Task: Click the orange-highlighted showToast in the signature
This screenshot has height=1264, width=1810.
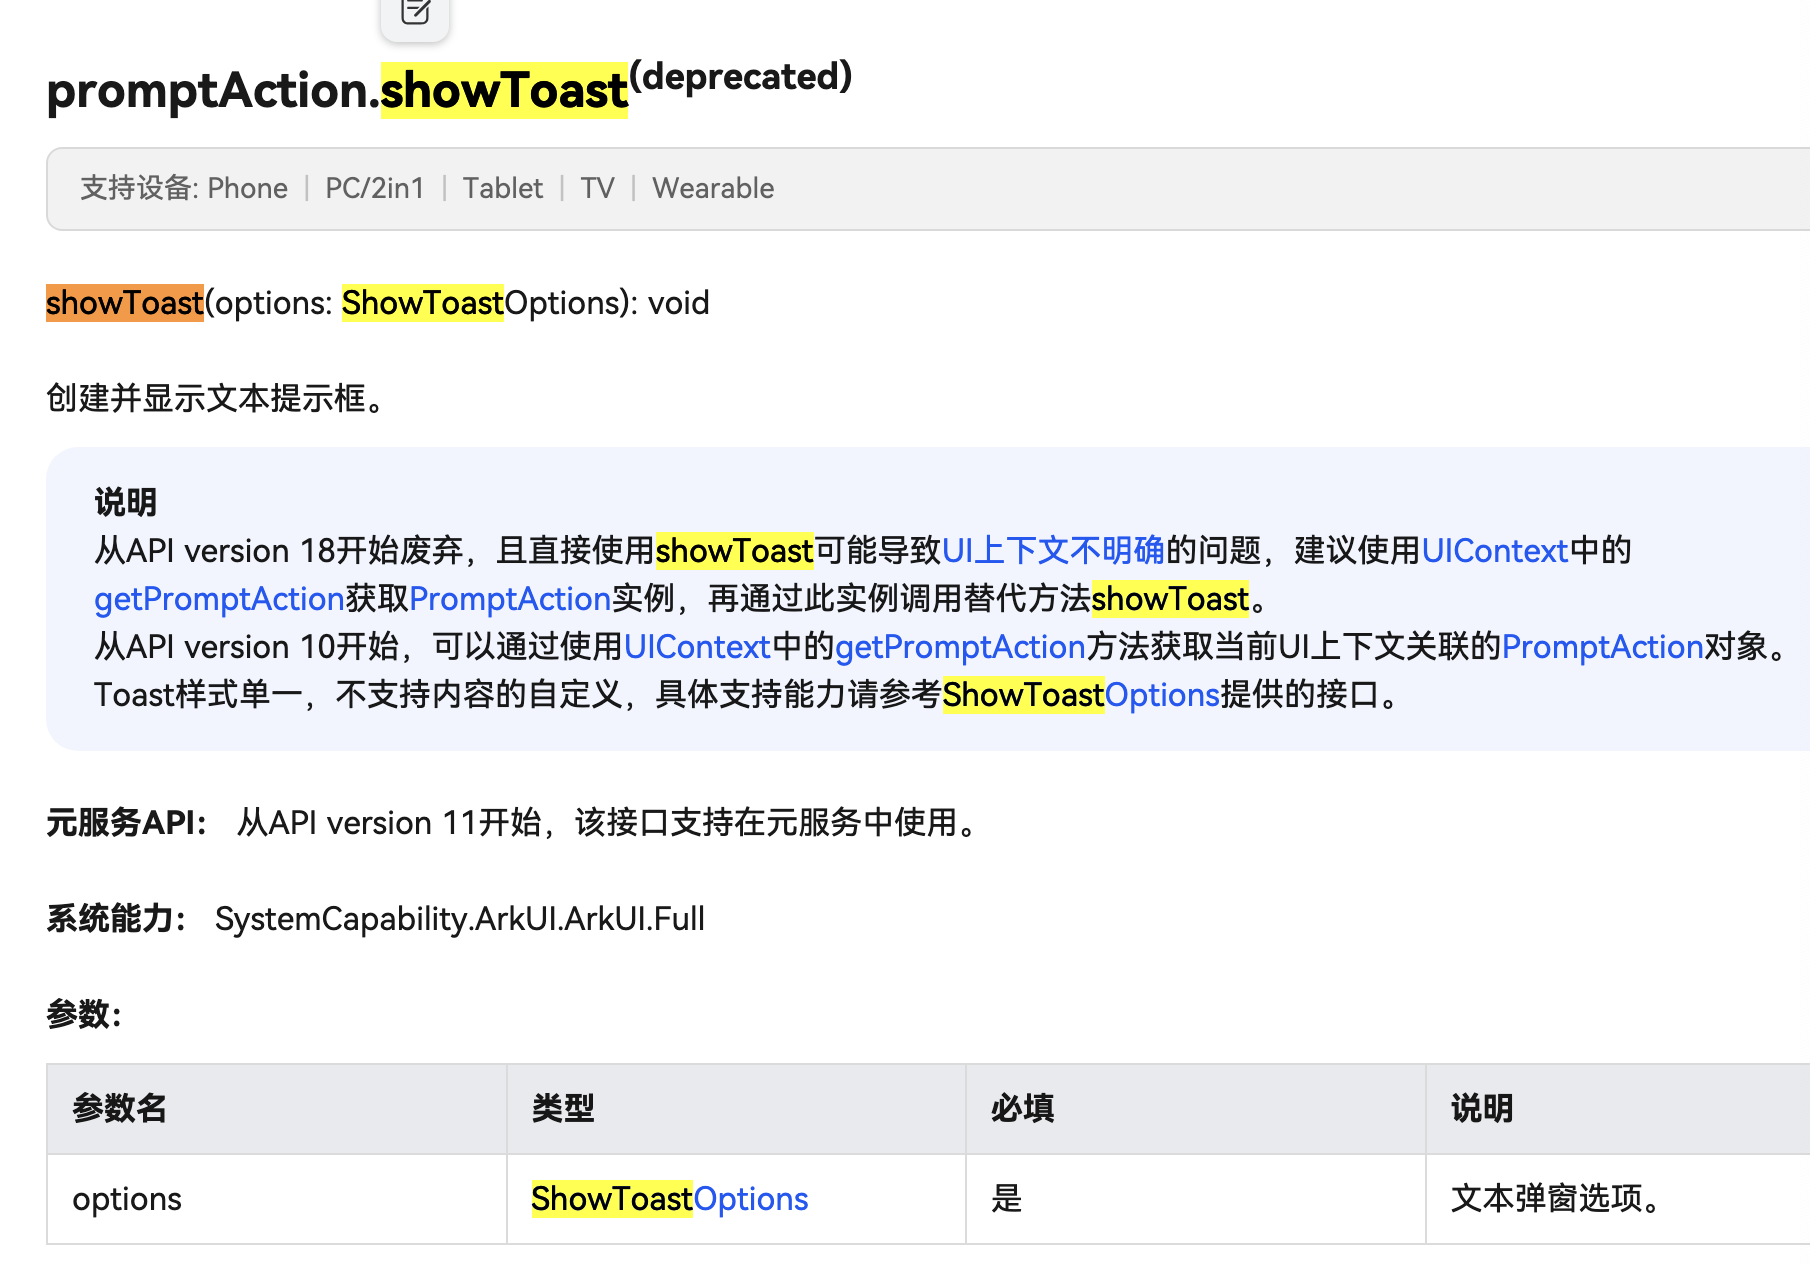Action: pyautogui.click(x=125, y=302)
